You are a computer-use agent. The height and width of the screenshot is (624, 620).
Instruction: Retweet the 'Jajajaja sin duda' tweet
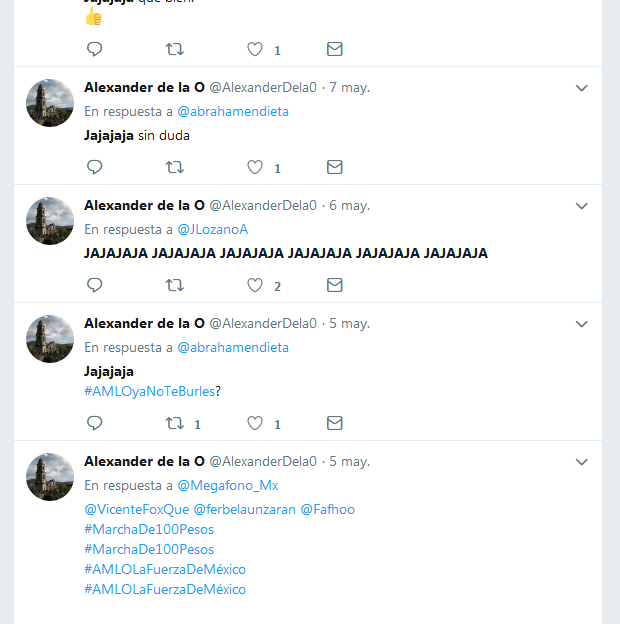pos(174,167)
